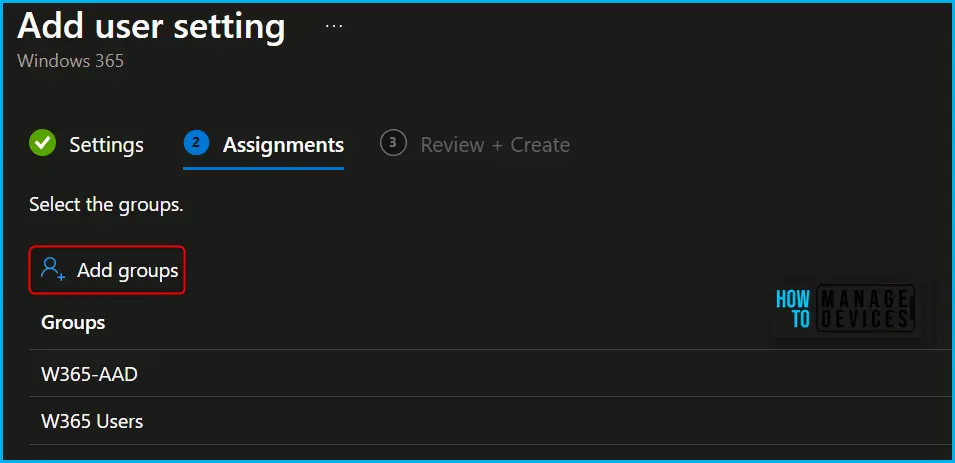Click the MANAGE DEVICES boxed watermark text
This screenshot has height=463, width=955.
pyautogui.click(x=865, y=309)
